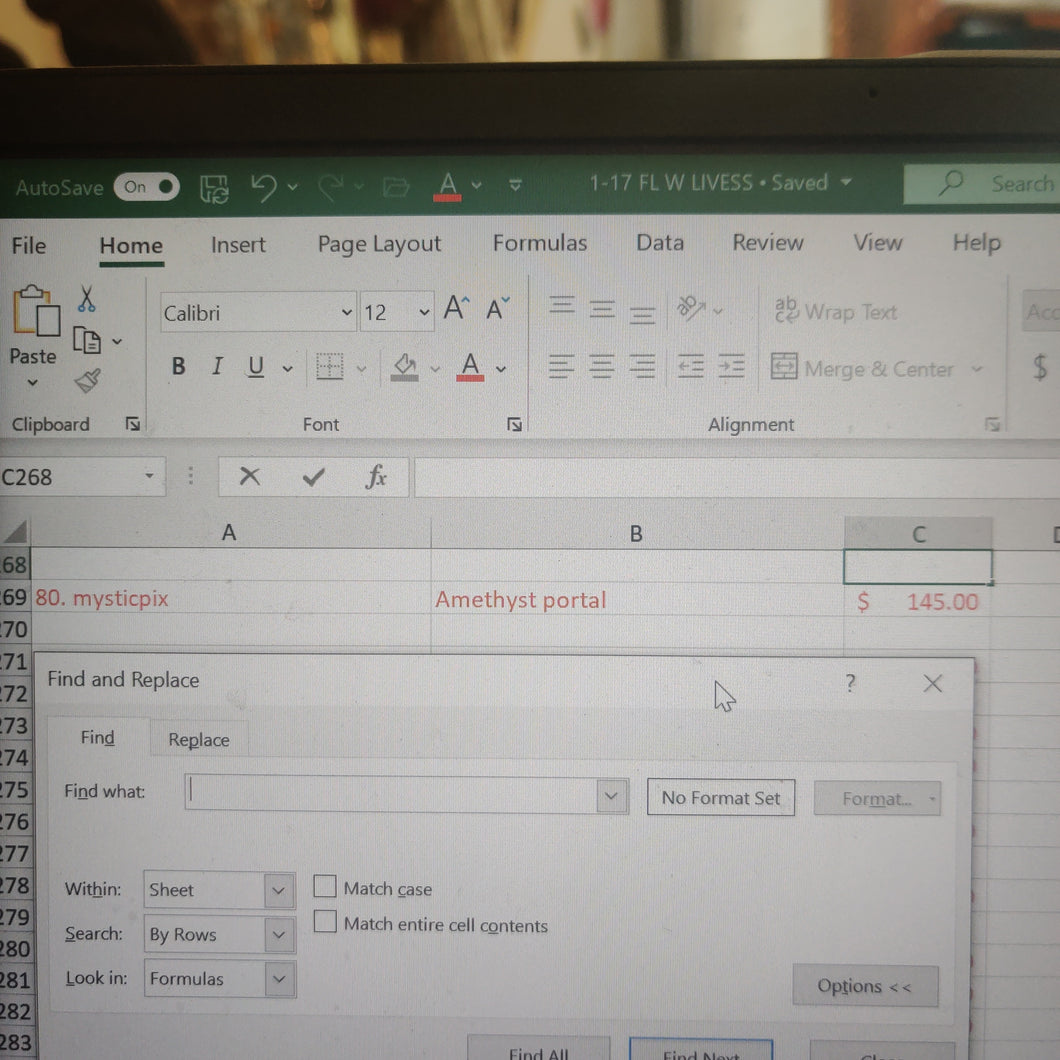Viewport: 1060px width, 1060px height.
Task: Switch to the Replace tab
Action: click(x=199, y=740)
